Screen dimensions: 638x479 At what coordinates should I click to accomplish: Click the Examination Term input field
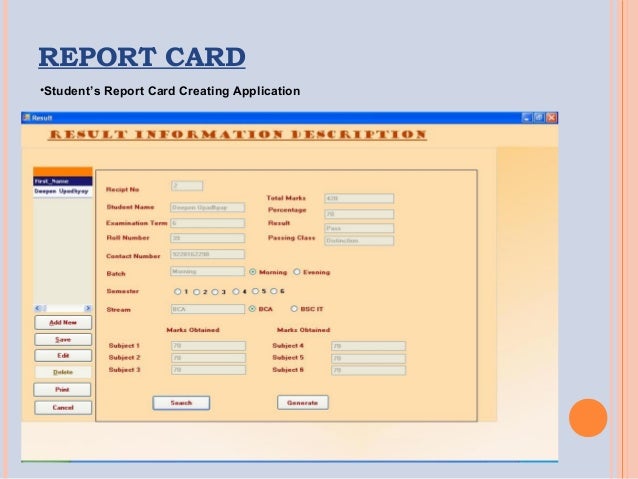coord(208,223)
